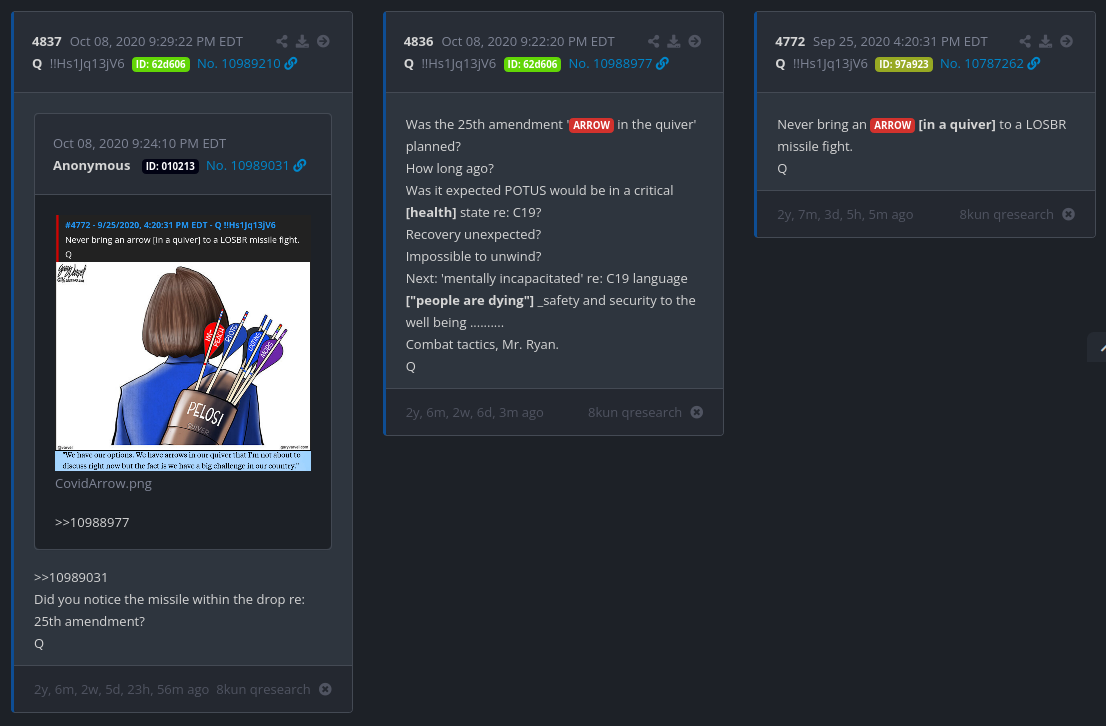Click 'Did you notice the missile within the drop re:' text
Image resolution: width=1106 pixels, height=726 pixels.
[x=169, y=599]
